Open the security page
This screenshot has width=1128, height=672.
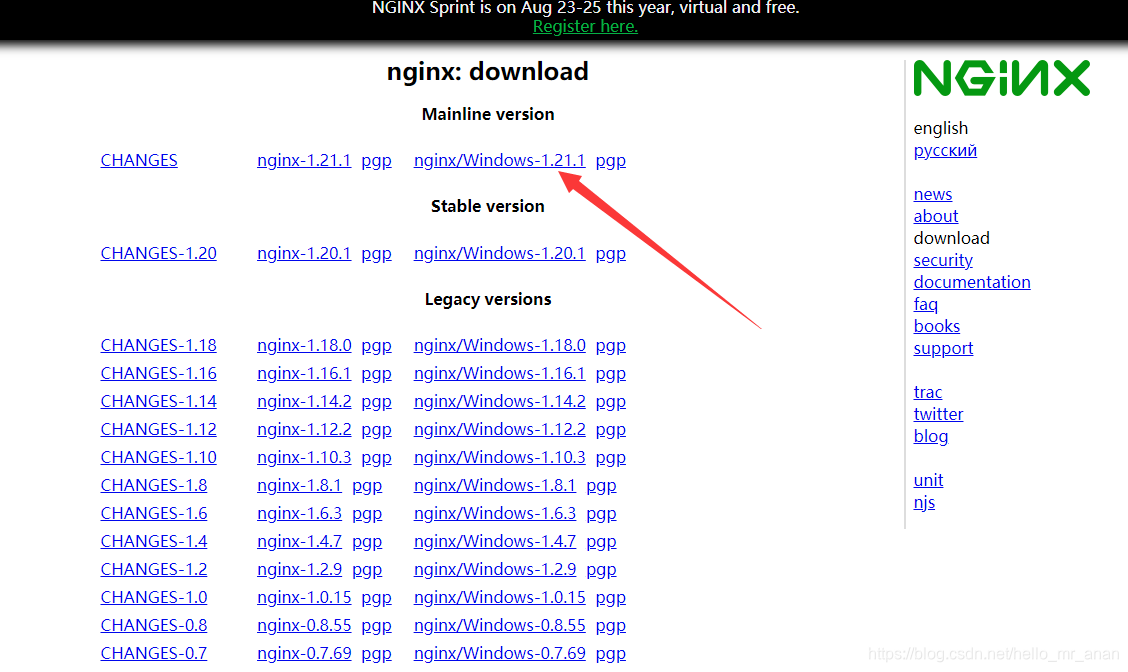[x=942, y=261]
